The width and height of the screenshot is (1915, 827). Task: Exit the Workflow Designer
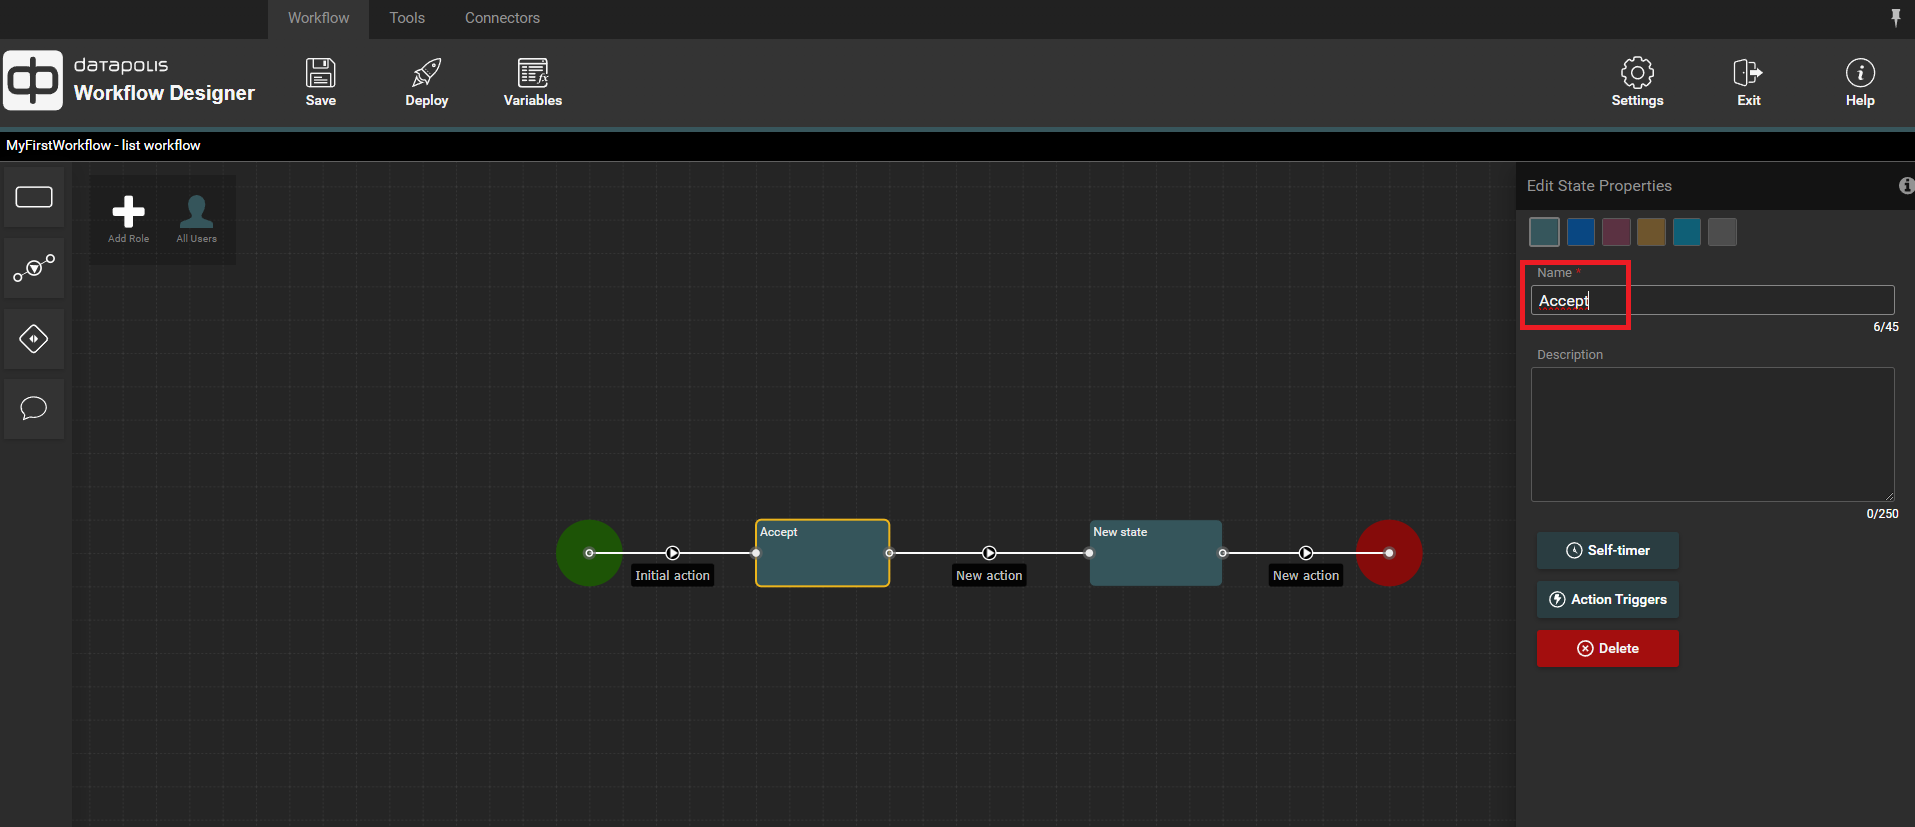coord(1748,82)
